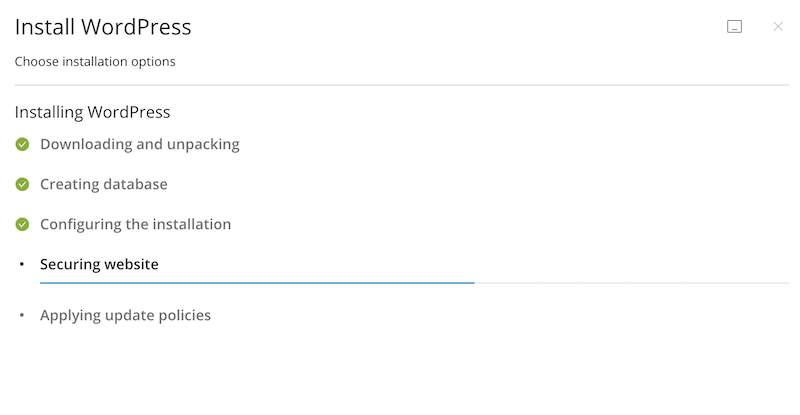Click green check beside Creating database

pyautogui.click(x=22, y=184)
